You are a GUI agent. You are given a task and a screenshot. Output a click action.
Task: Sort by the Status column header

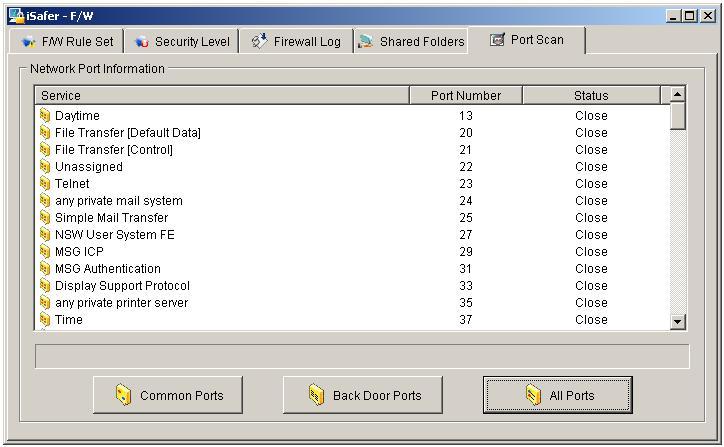pyautogui.click(x=591, y=95)
